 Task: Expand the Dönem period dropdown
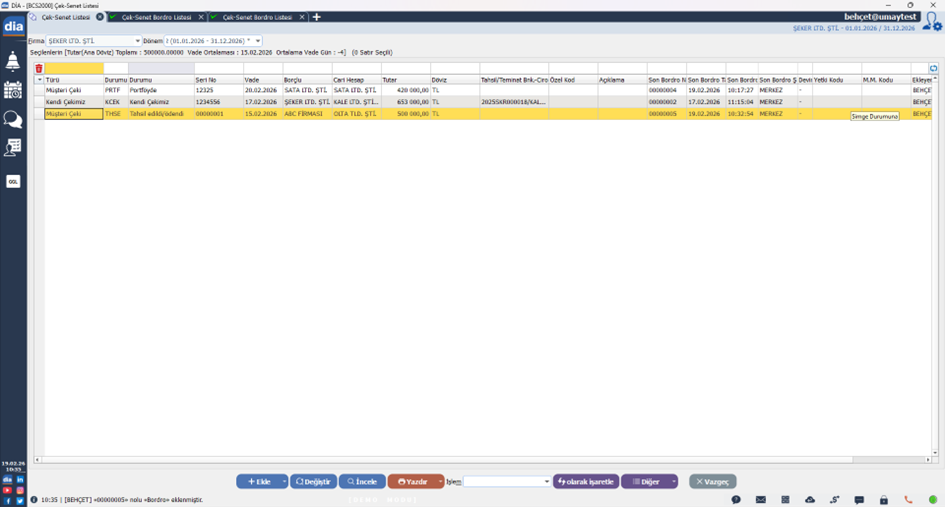(257, 41)
